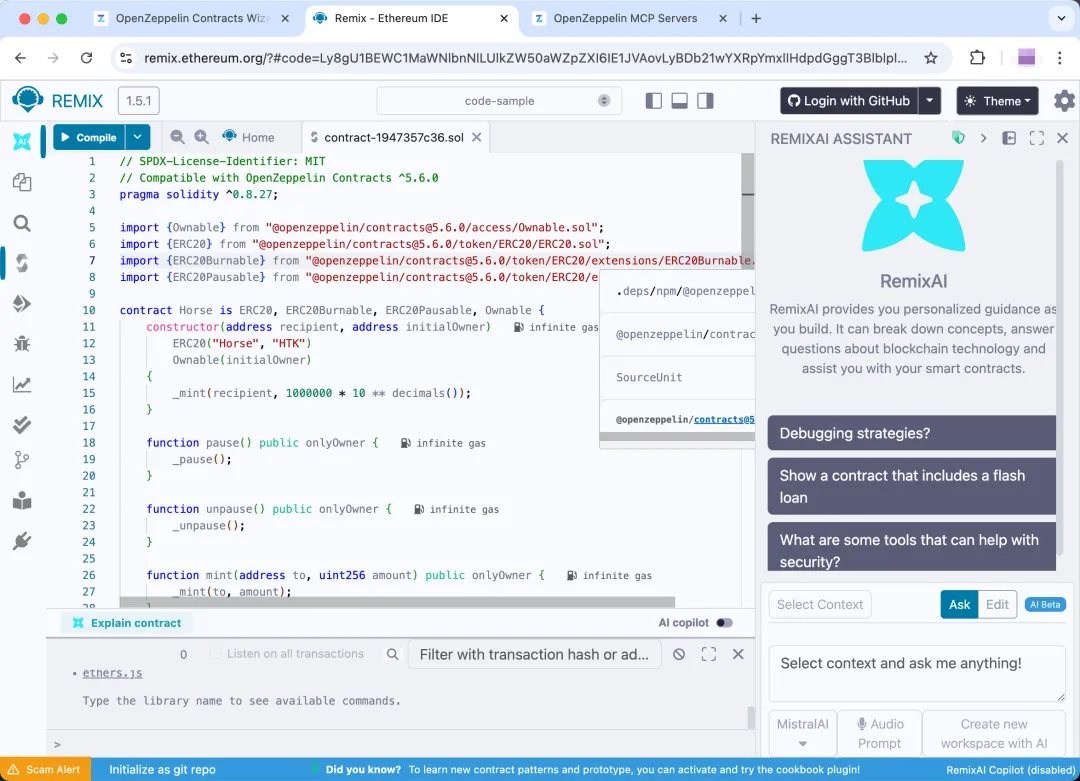The image size is (1080, 781).
Task: Open the Deploy & run transactions icon
Action: coord(22,304)
